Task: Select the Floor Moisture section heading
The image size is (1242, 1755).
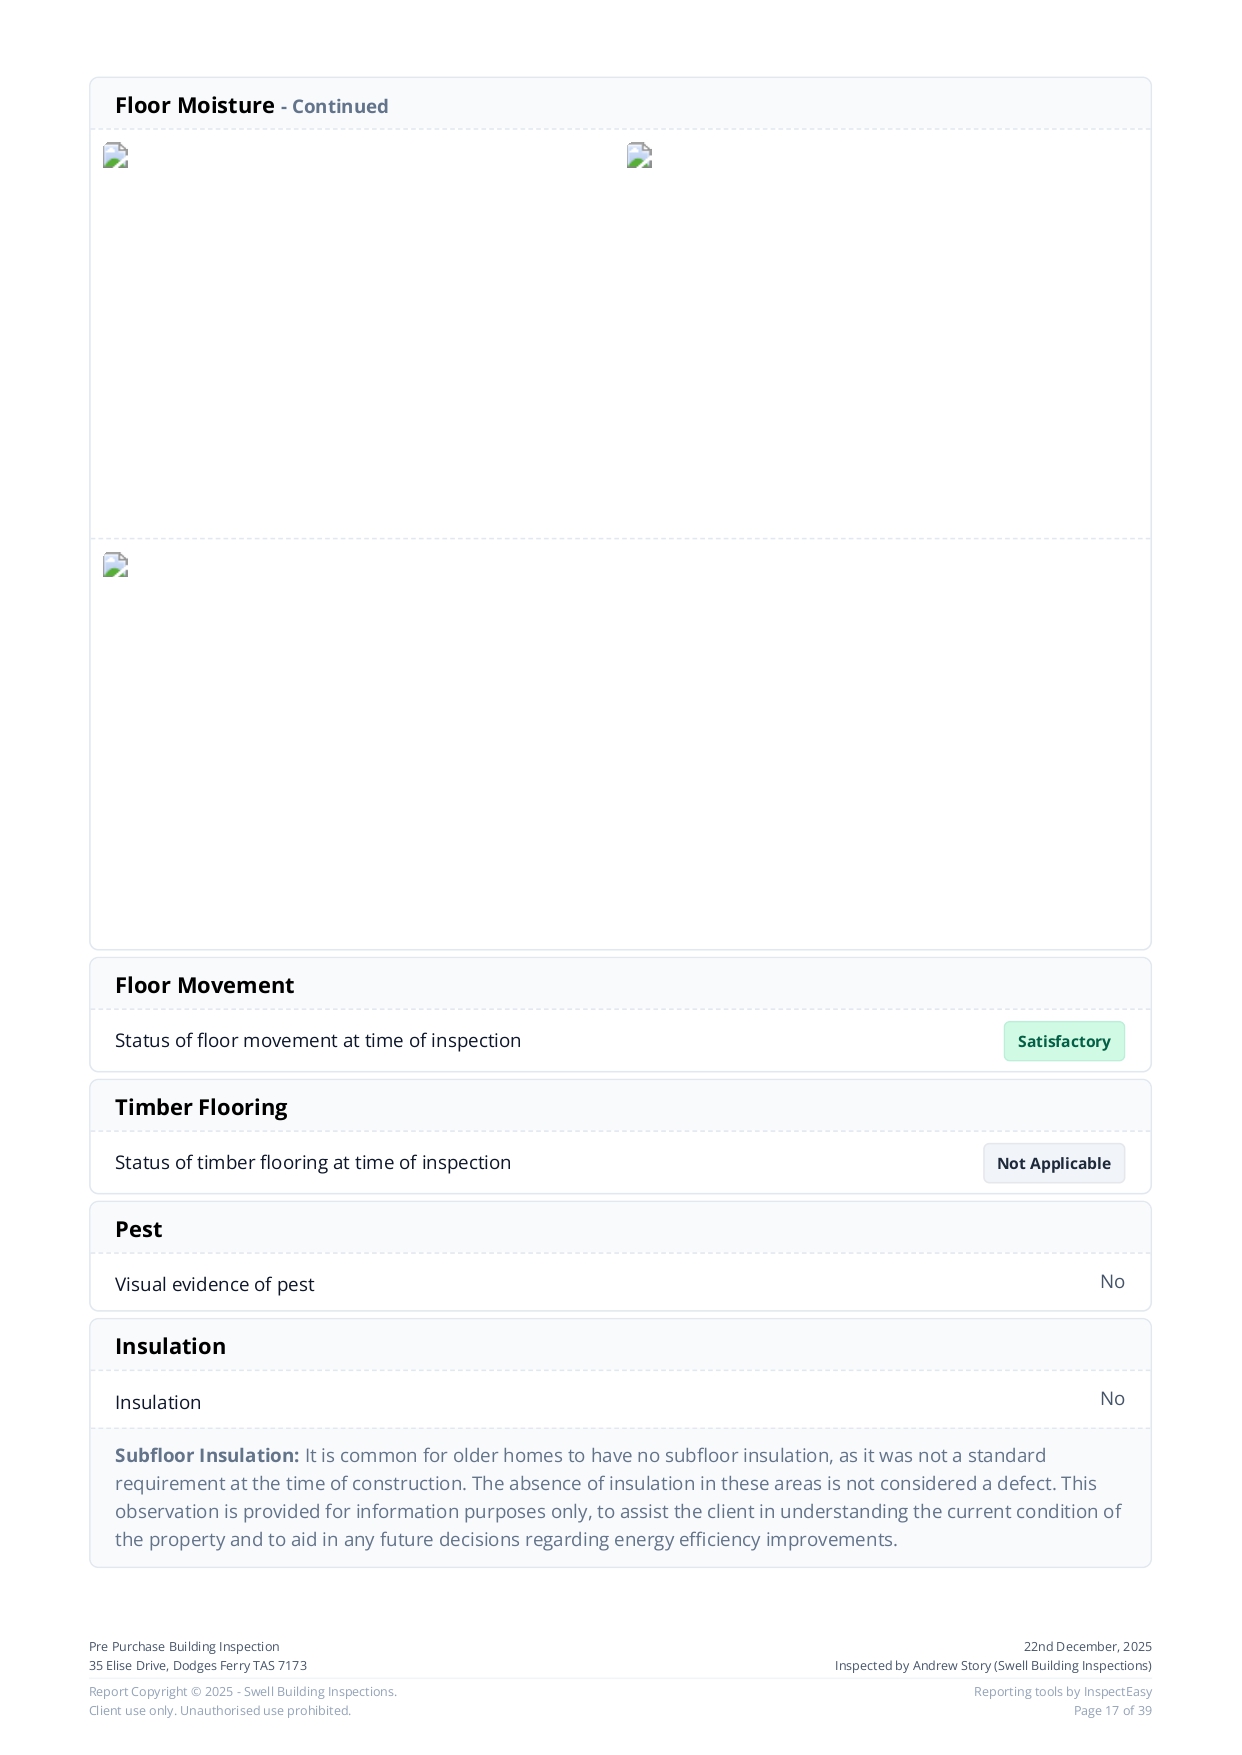Action: click(x=195, y=105)
